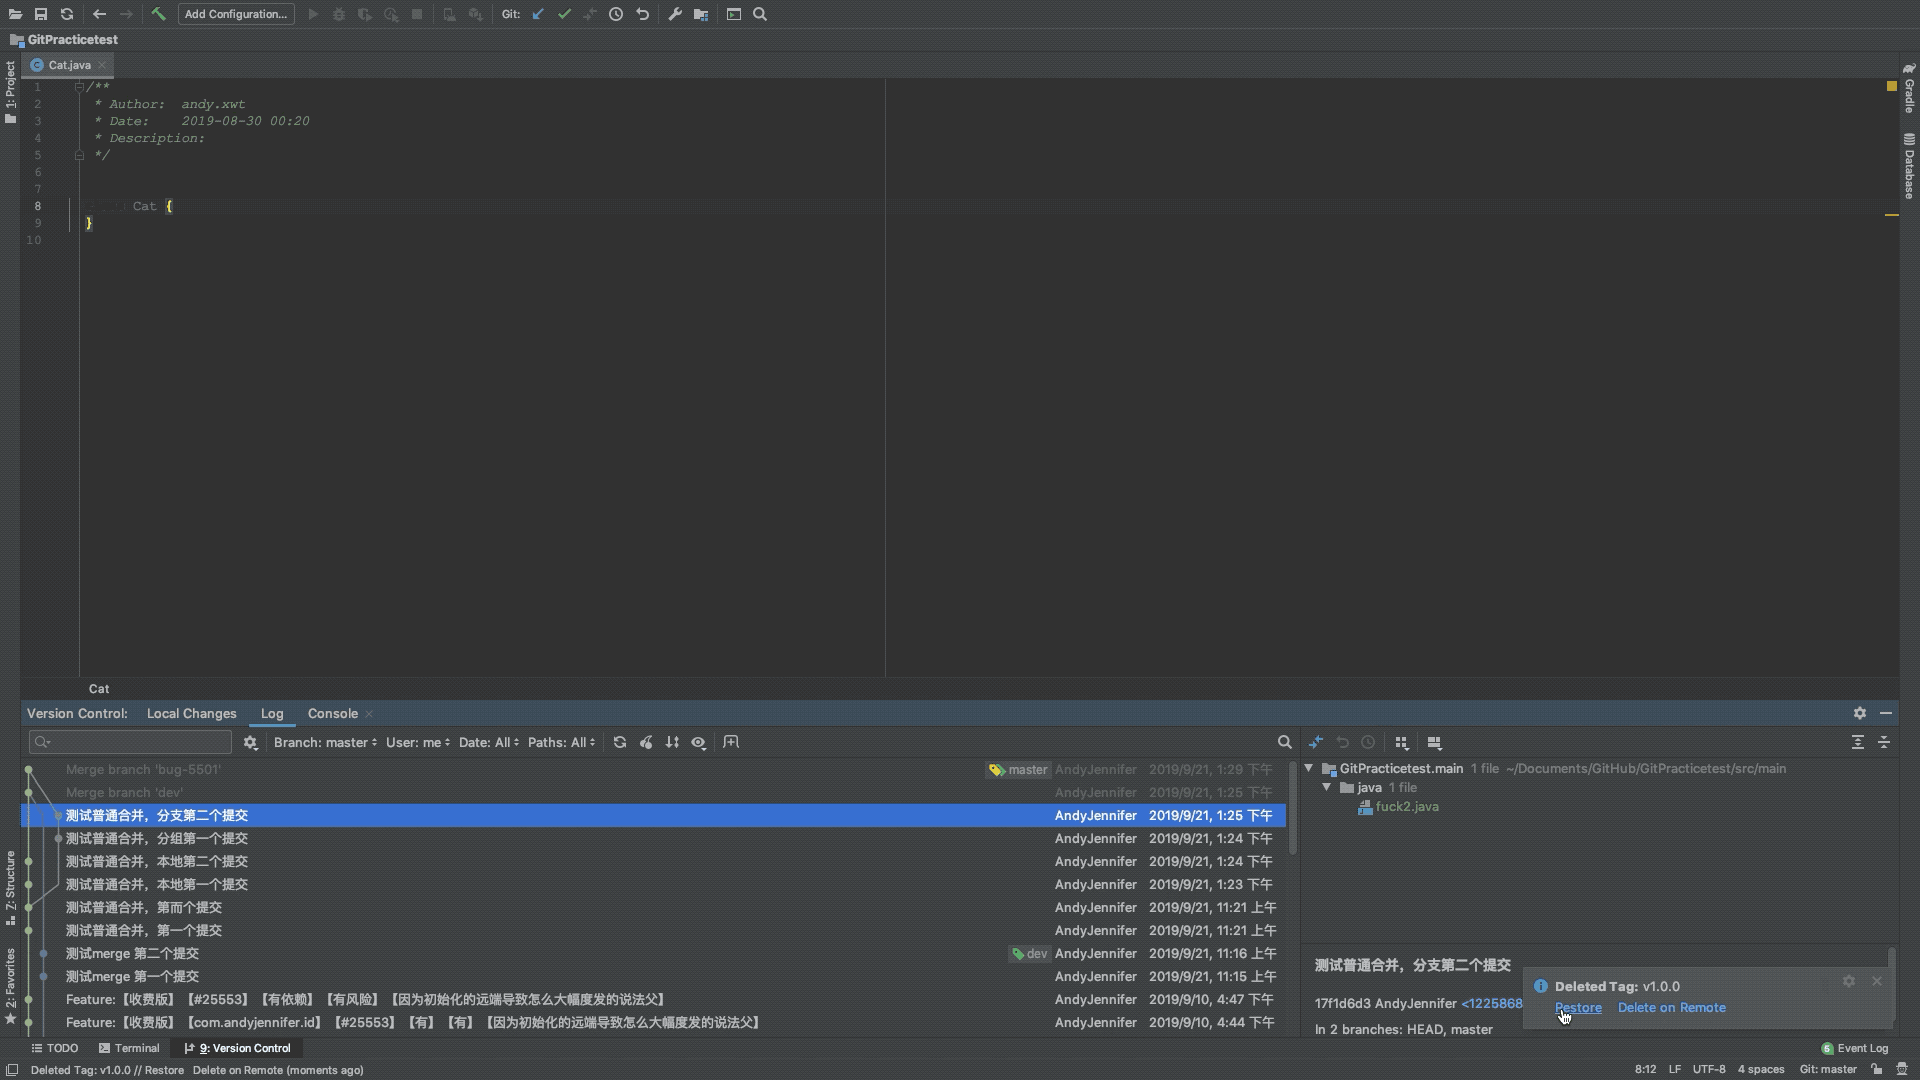Revert changes with the Git rollback arrow
Screen dimensions: 1920x1080
pyautogui.click(x=642, y=14)
